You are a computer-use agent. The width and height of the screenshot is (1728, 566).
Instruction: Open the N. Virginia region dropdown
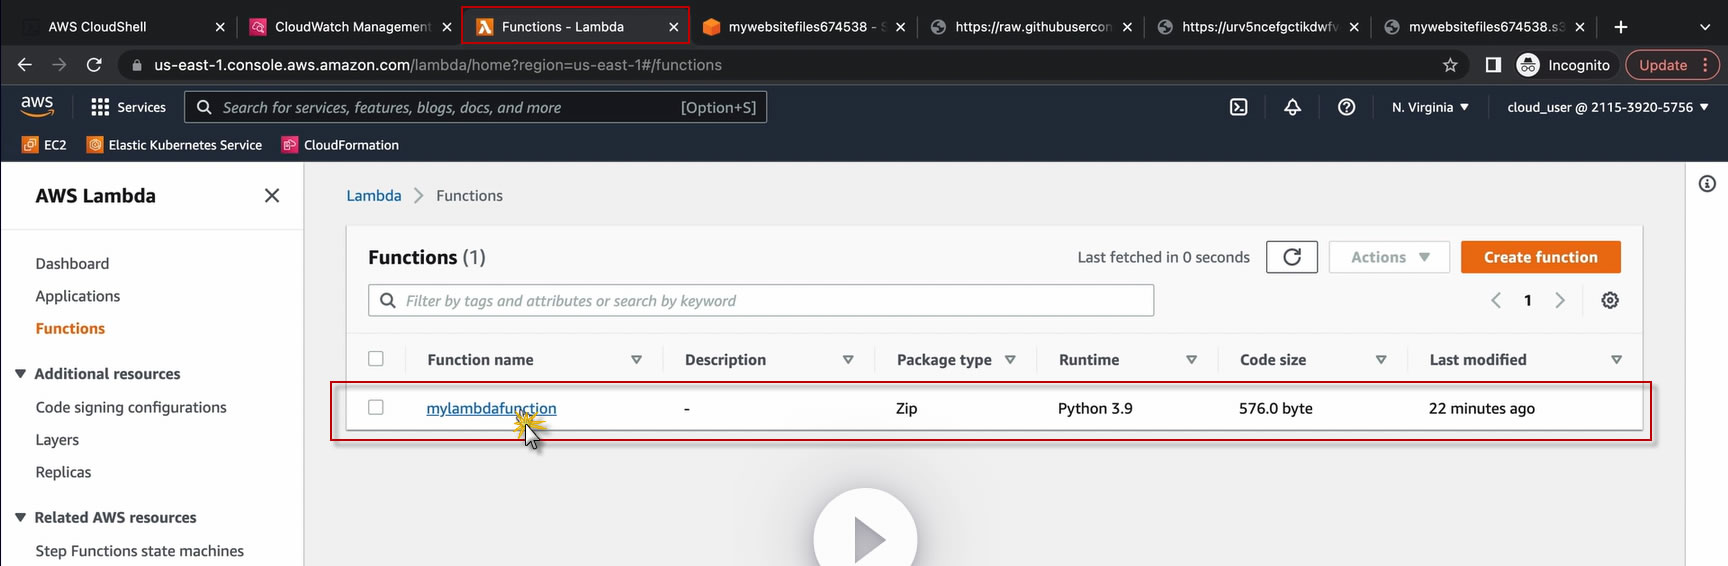click(1430, 107)
